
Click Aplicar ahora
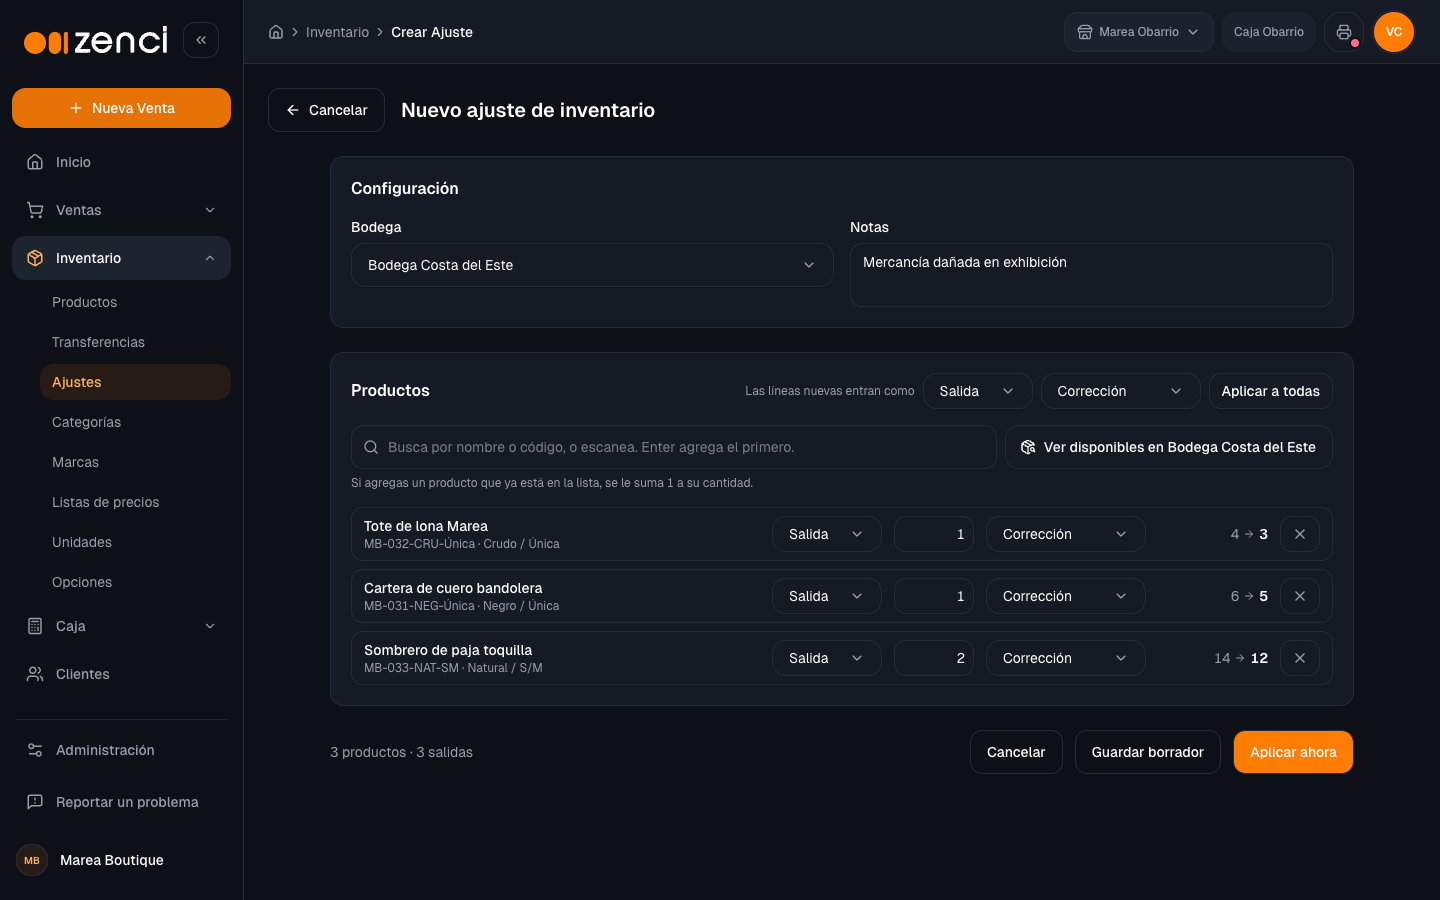1293,752
